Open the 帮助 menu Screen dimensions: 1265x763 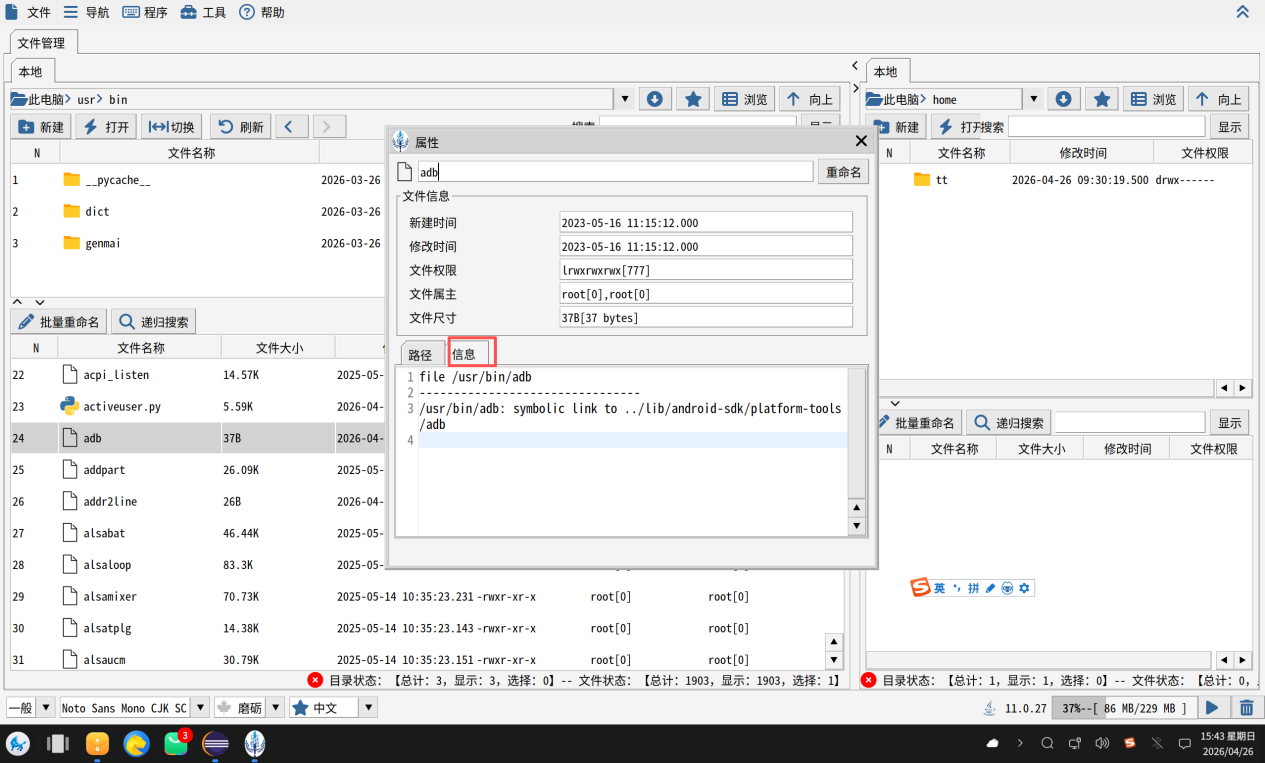pos(262,12)
